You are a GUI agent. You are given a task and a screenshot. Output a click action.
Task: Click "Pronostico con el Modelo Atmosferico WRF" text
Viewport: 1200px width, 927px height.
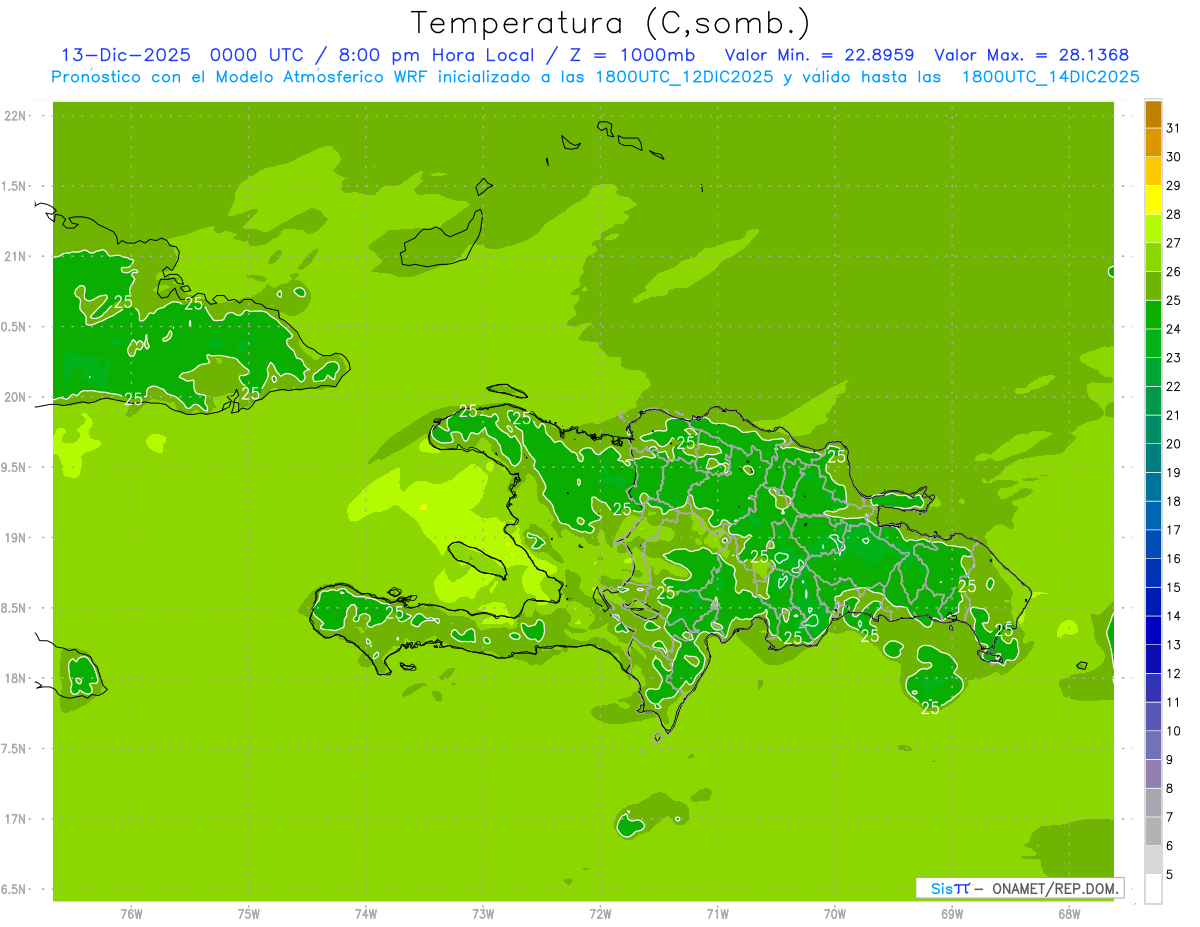239,77
